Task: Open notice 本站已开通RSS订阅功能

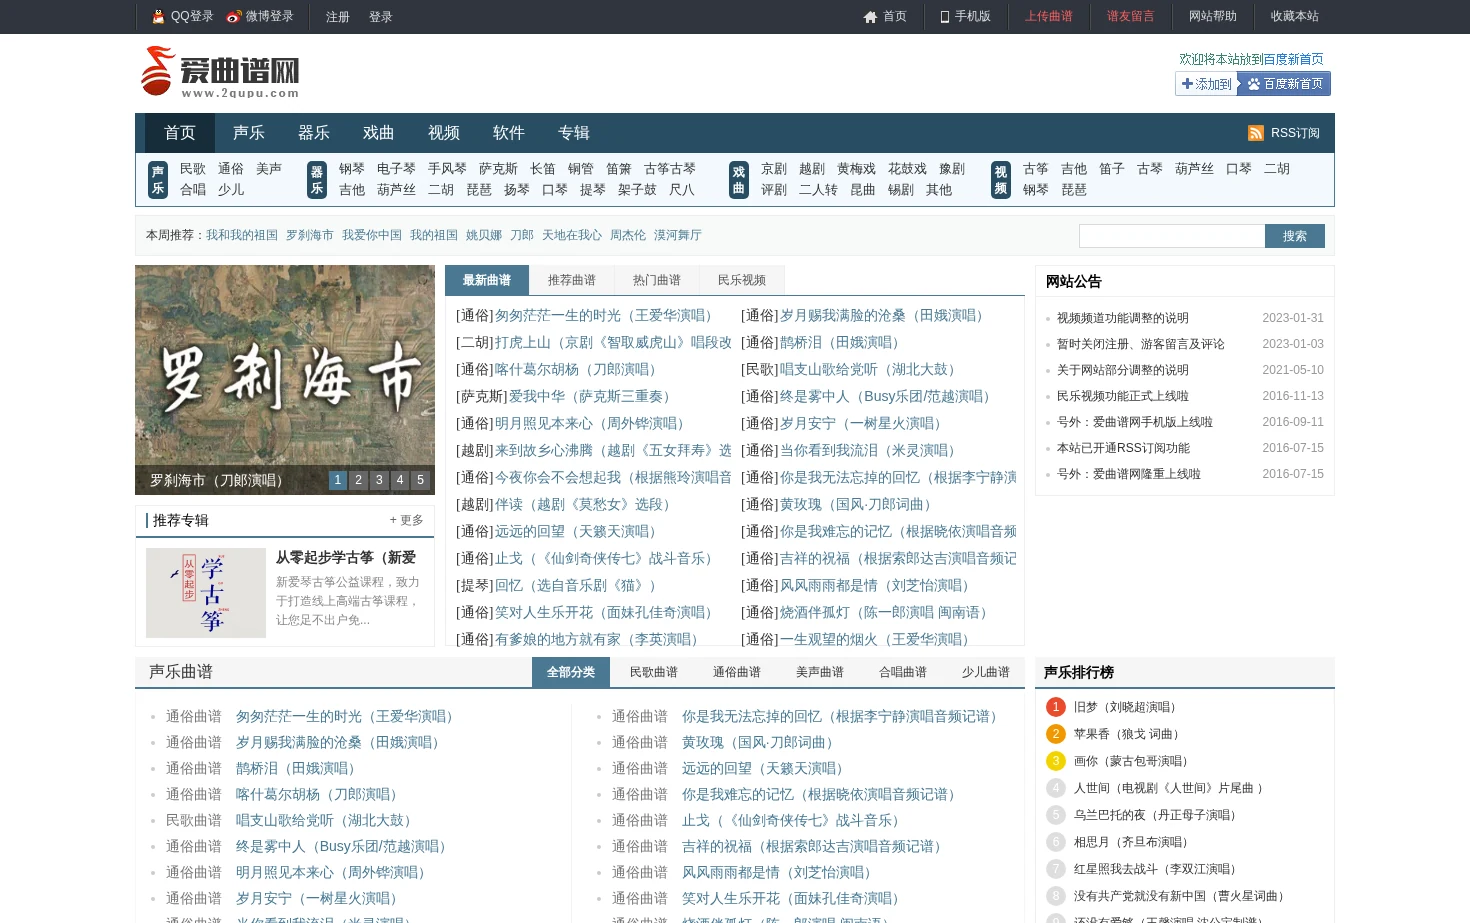Action: pos(1123,448)
